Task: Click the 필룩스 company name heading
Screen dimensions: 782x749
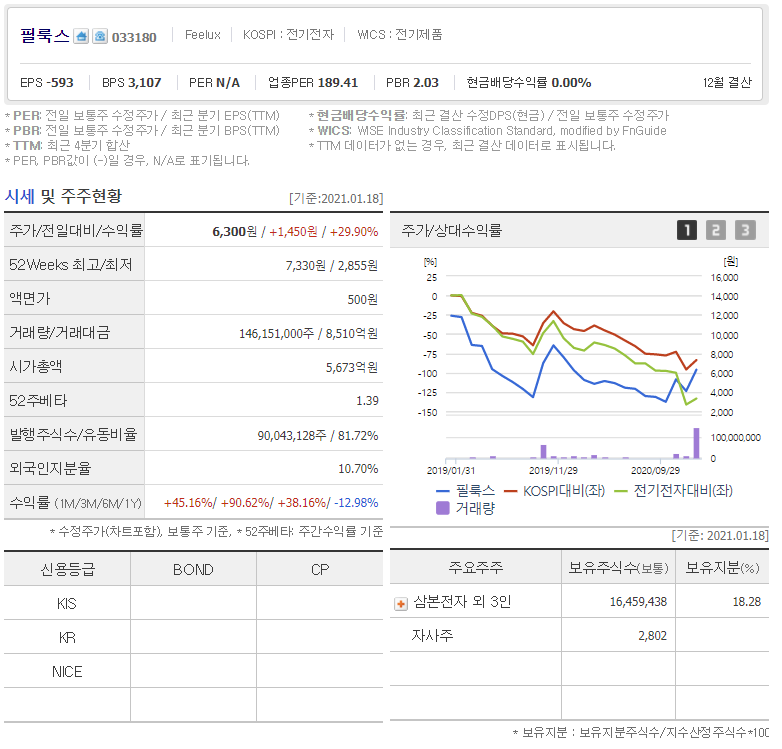Action: point(45,36)
